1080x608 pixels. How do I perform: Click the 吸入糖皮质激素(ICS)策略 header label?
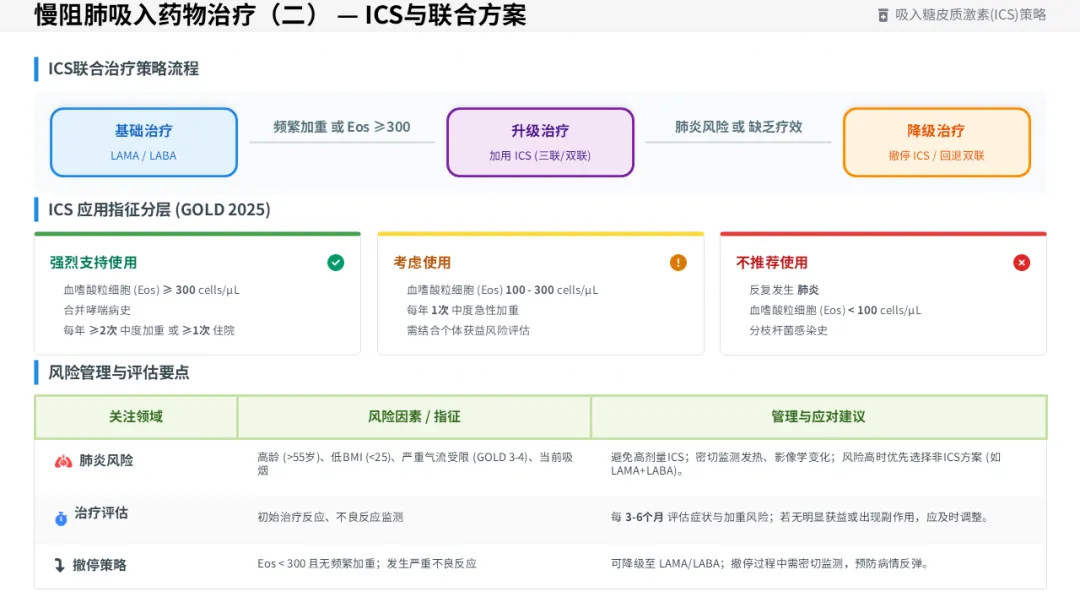(970, 15)
